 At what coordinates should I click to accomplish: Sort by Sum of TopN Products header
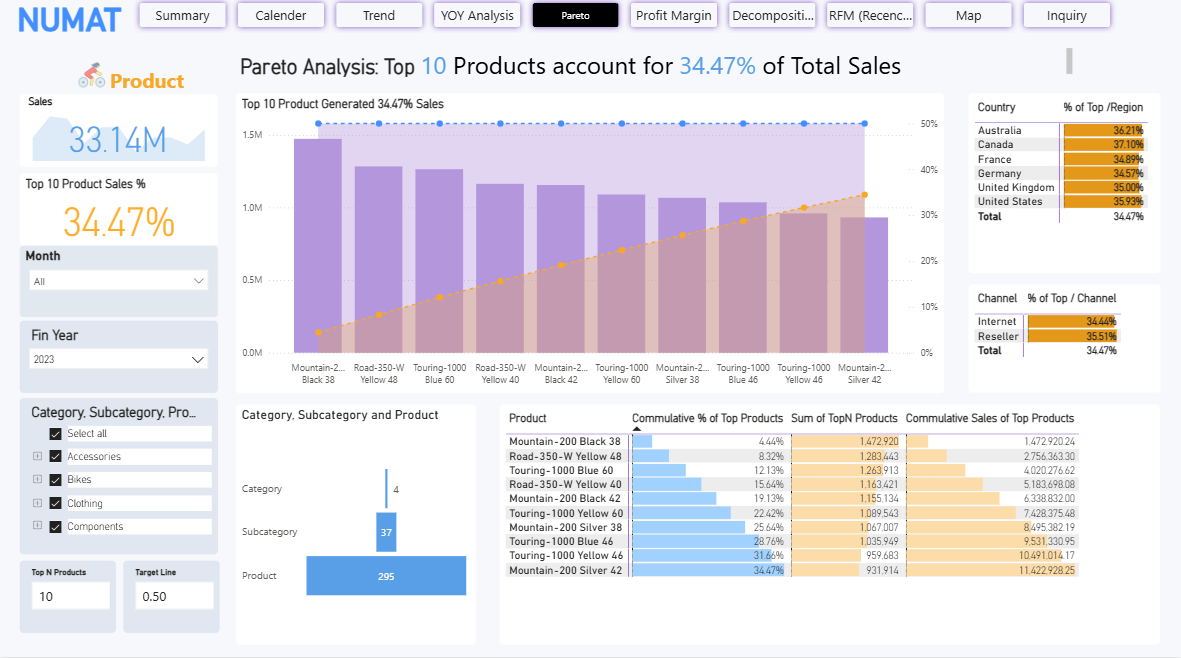tap(844, 419)
